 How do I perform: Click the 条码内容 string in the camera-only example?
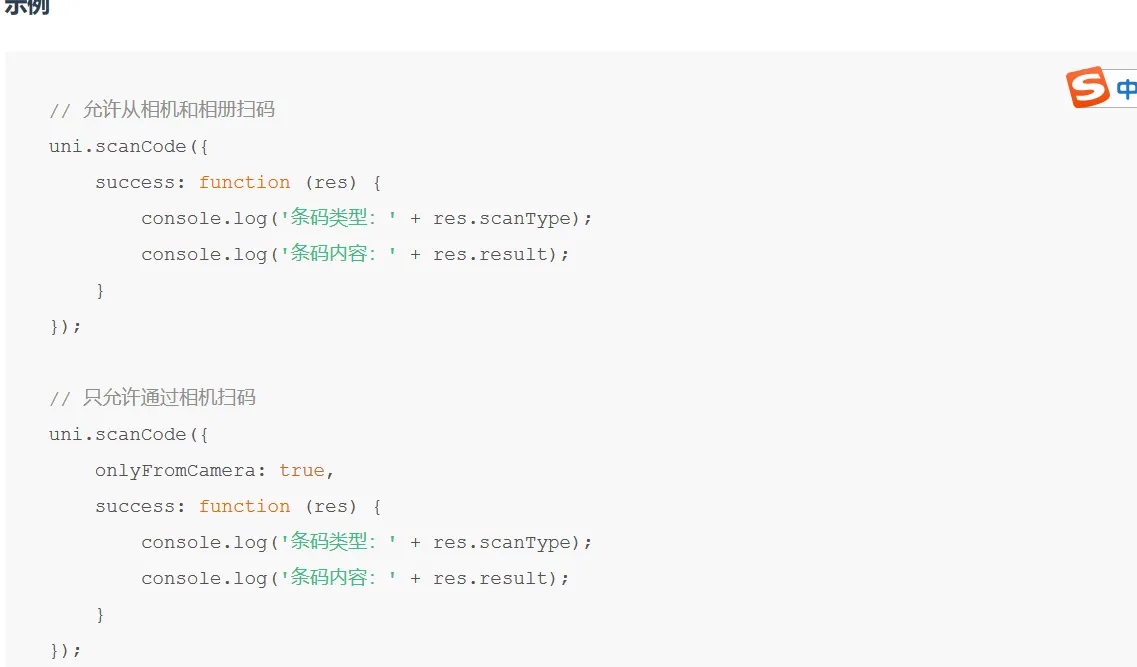point(338,578)
